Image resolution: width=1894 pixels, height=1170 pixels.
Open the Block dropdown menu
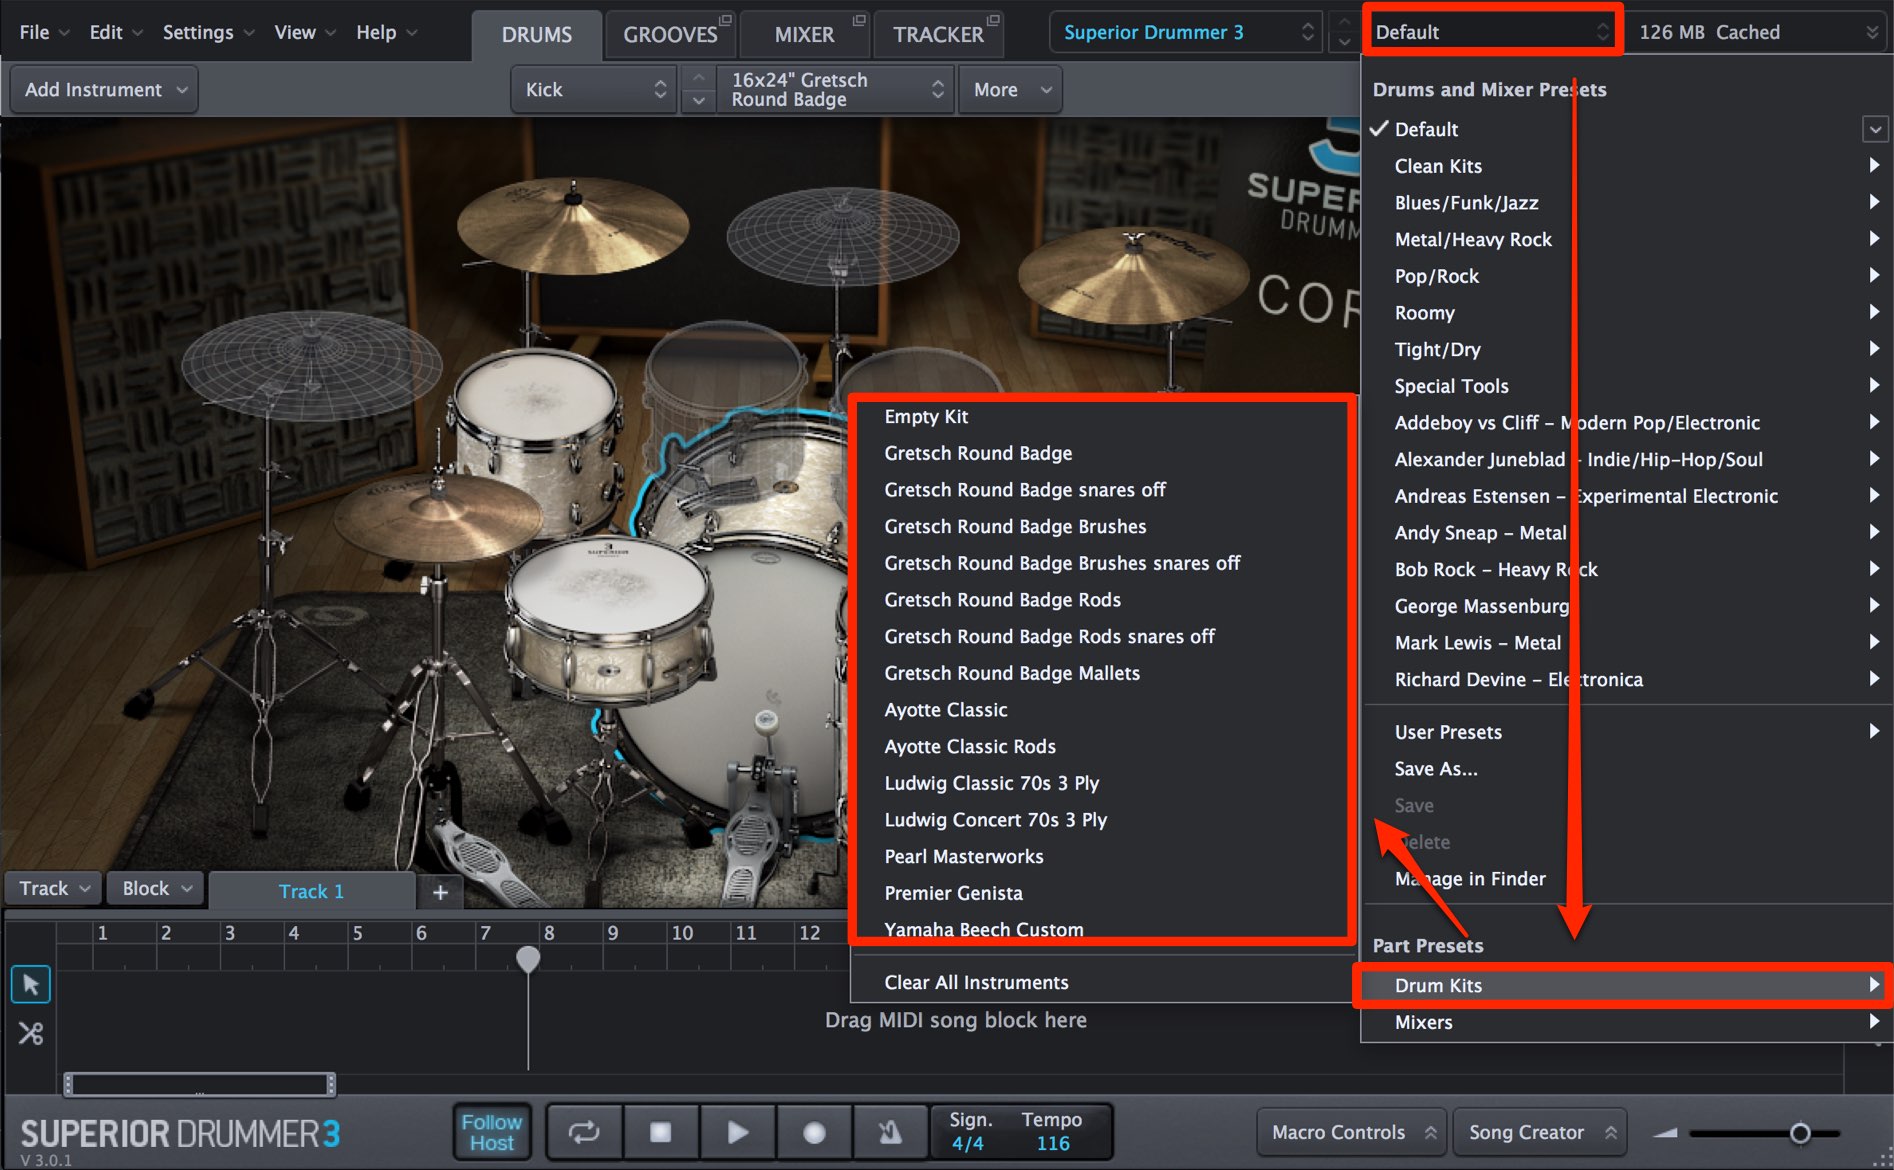[x=156, y=888]
